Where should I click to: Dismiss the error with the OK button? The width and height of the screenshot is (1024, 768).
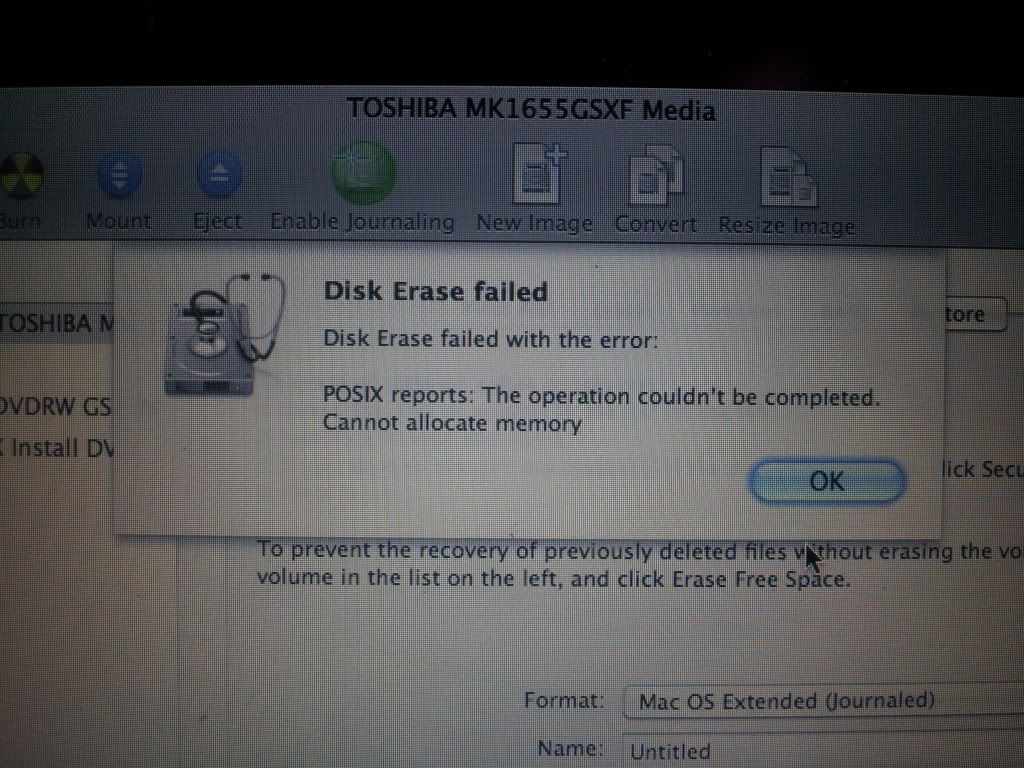click(827, 481)
